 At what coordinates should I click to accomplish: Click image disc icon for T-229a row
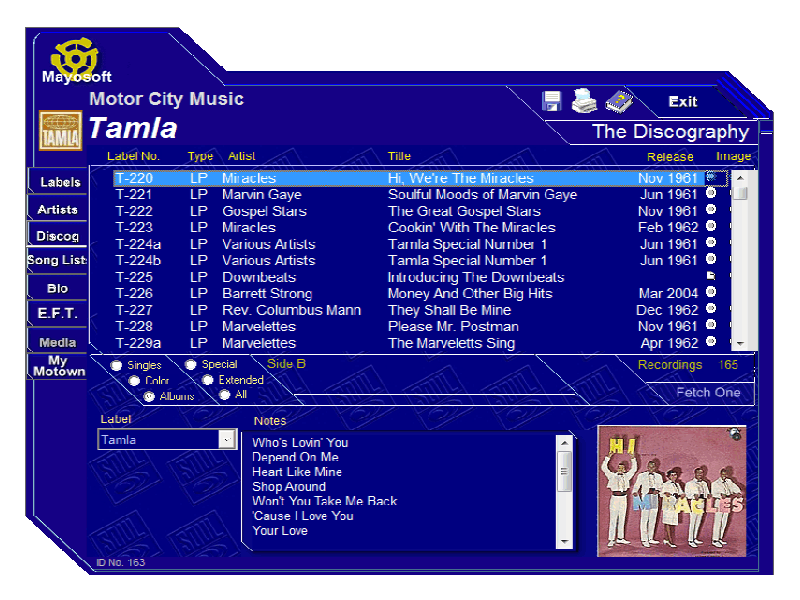711,342
